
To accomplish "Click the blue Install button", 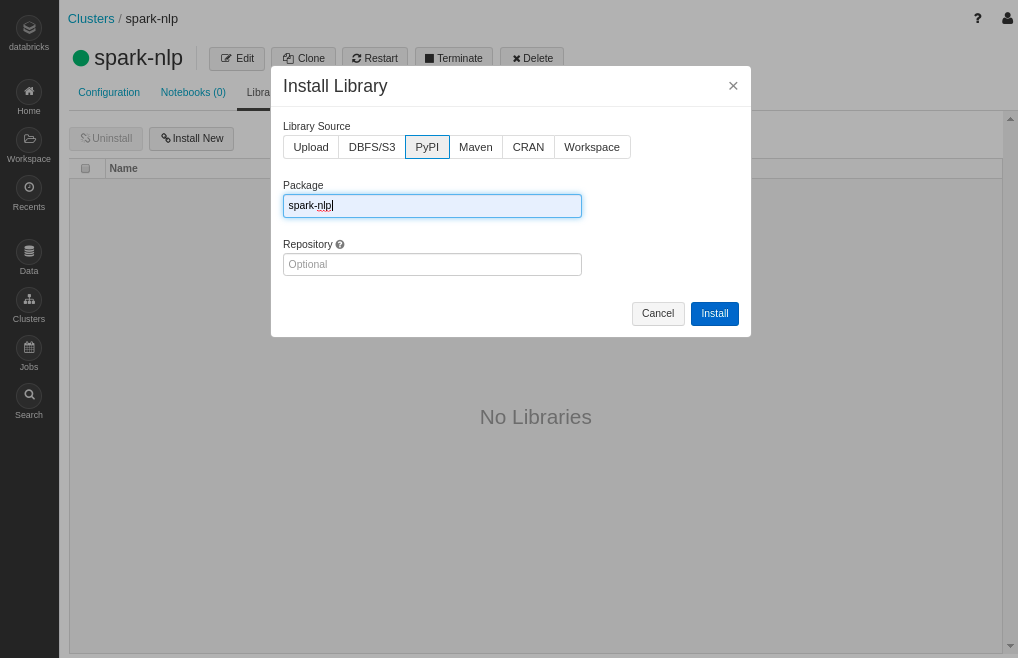I will click(715, 313).
